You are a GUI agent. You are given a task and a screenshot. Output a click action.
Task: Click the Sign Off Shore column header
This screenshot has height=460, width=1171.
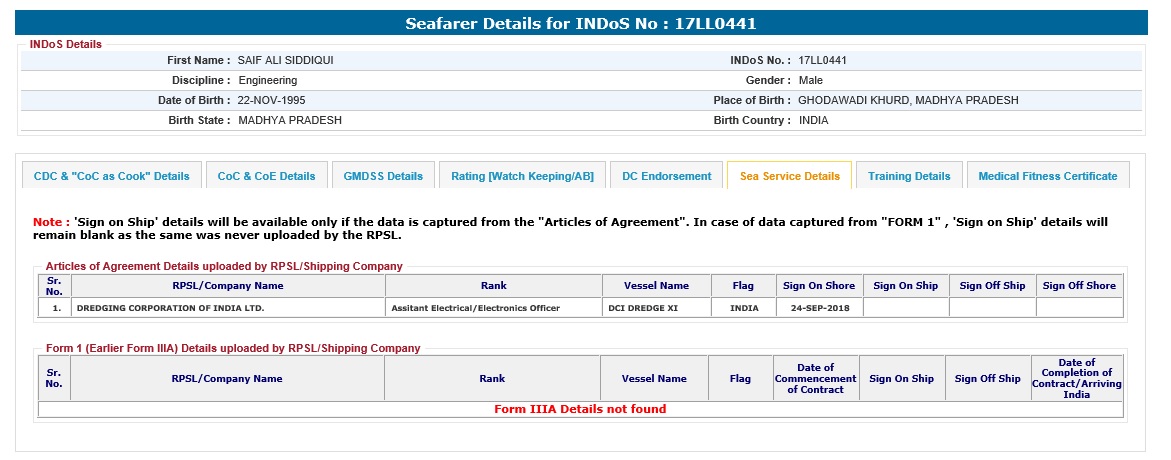(1079, 286)
